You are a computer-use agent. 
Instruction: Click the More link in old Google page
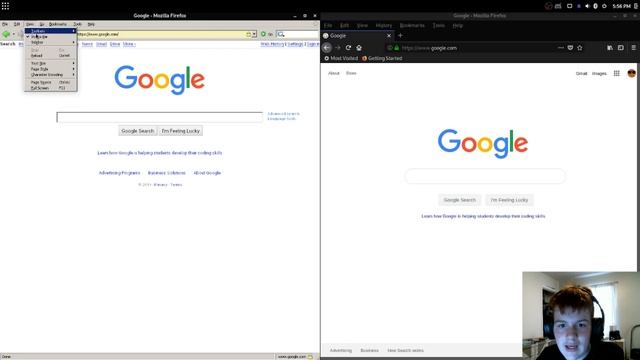(129, 44)
